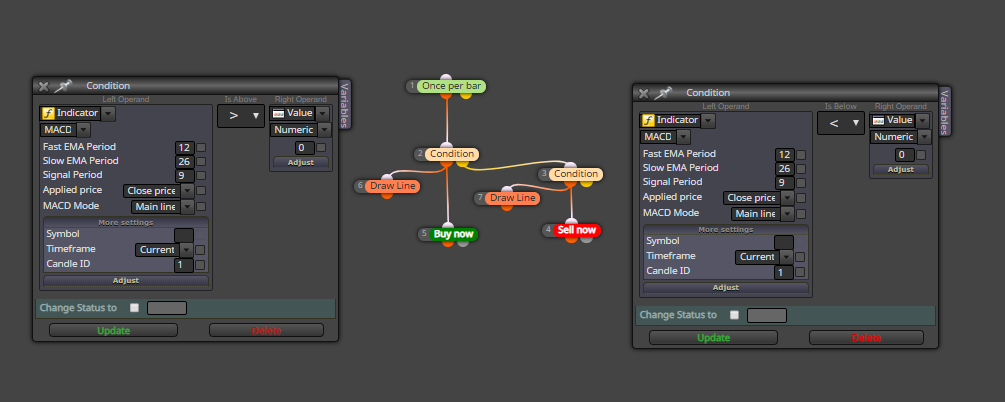
Task: Select Draw Line block number 6
Action: (x=392, y=186)
